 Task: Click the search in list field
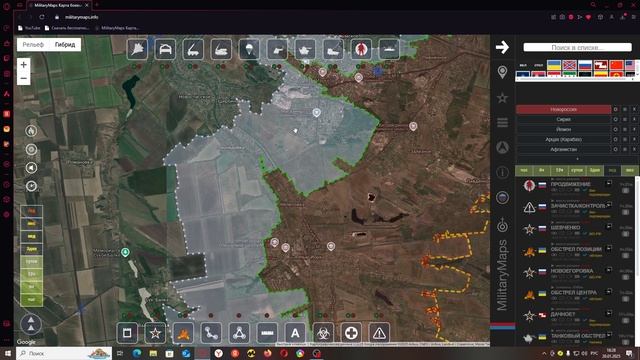[x=578, y=47]
